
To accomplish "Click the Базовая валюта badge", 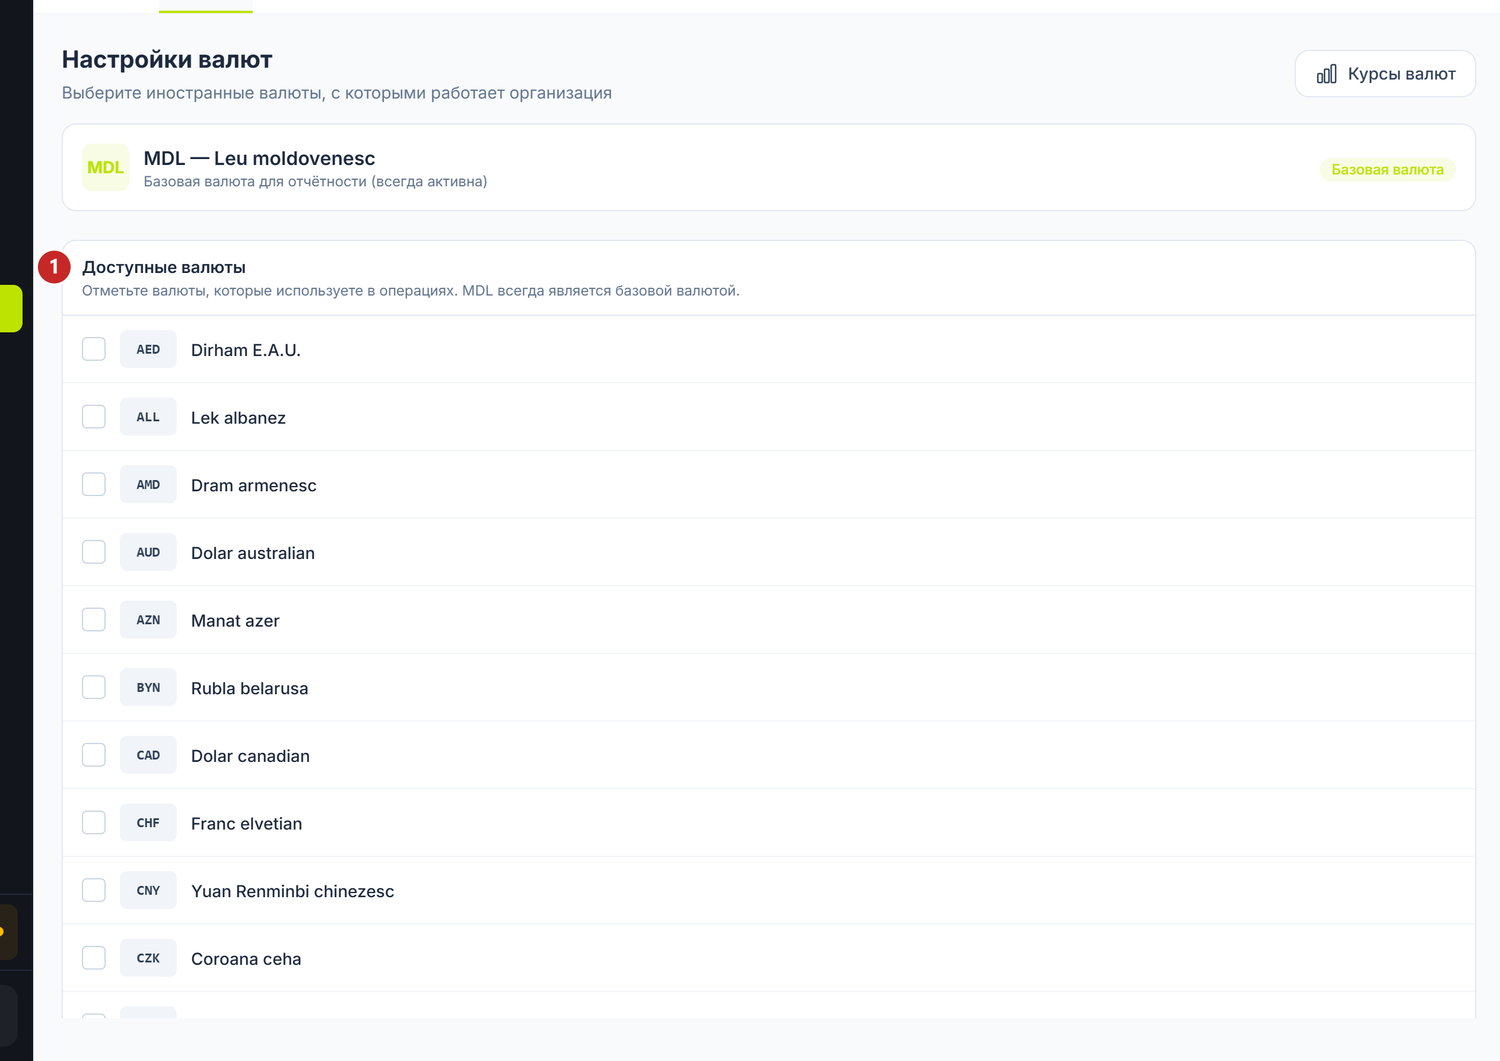I will tap(1387, 170).
